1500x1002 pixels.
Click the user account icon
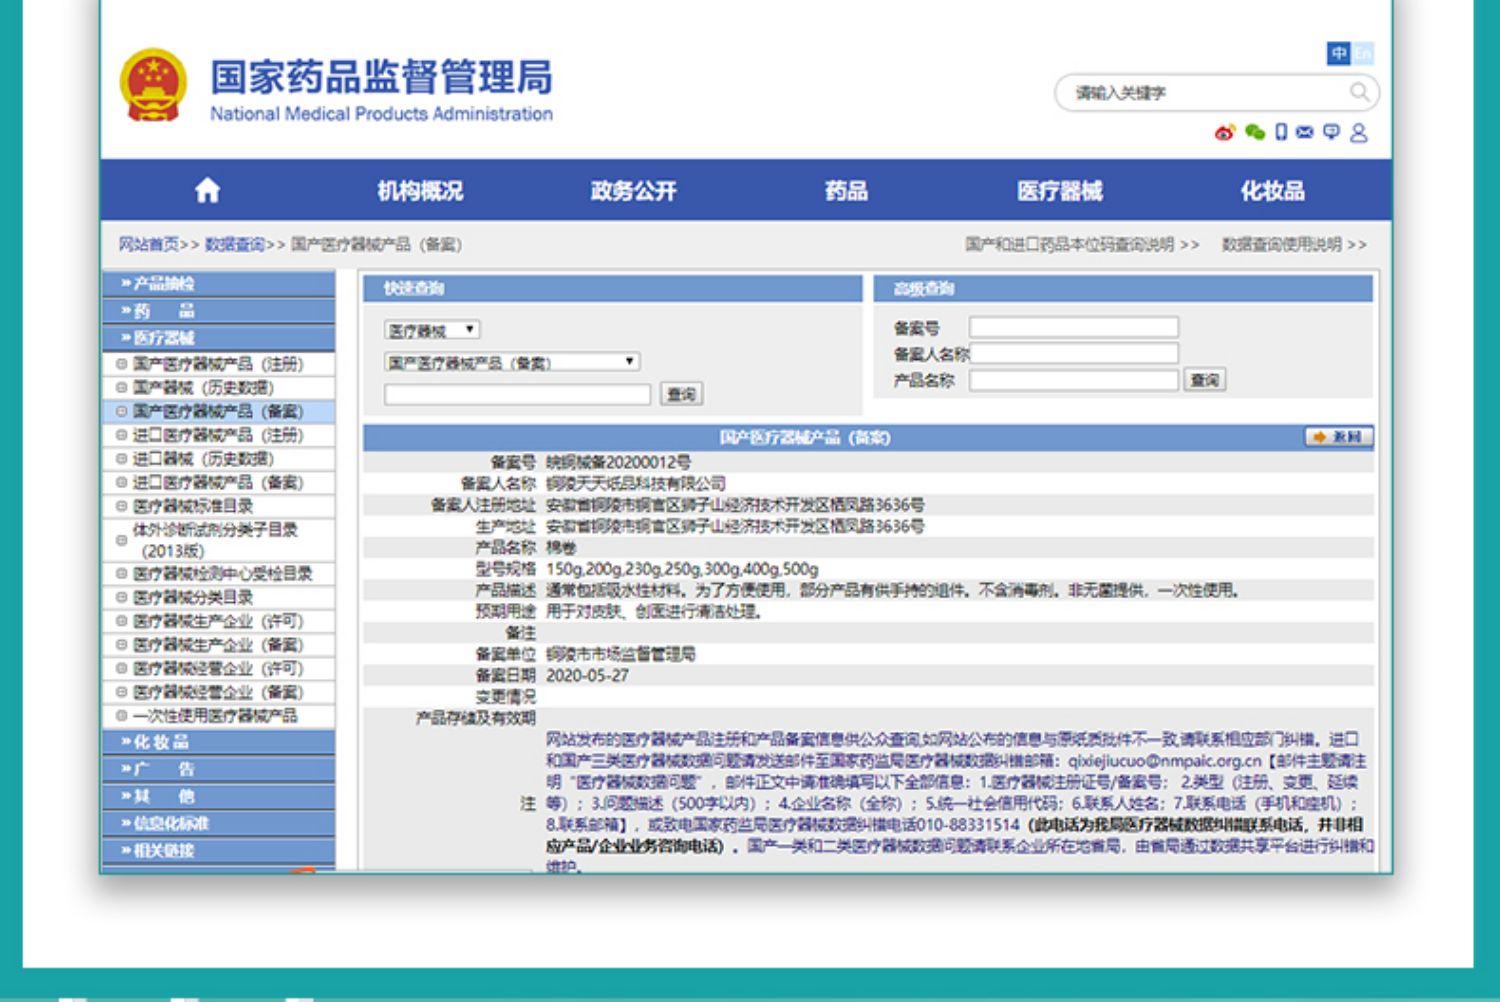tap(1358, 132)
